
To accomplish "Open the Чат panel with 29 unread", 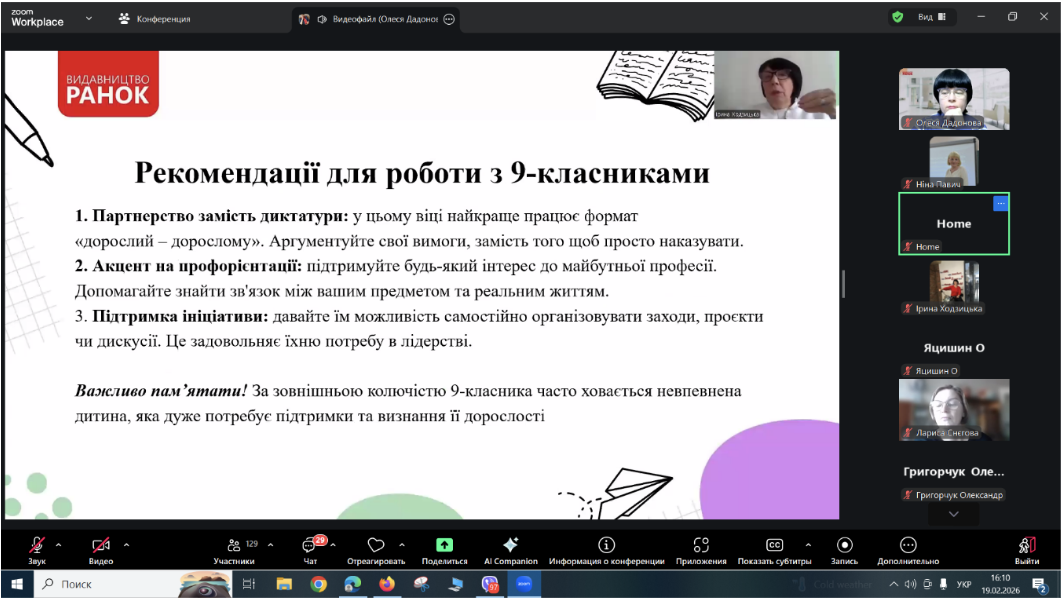I will pos(311,550).
